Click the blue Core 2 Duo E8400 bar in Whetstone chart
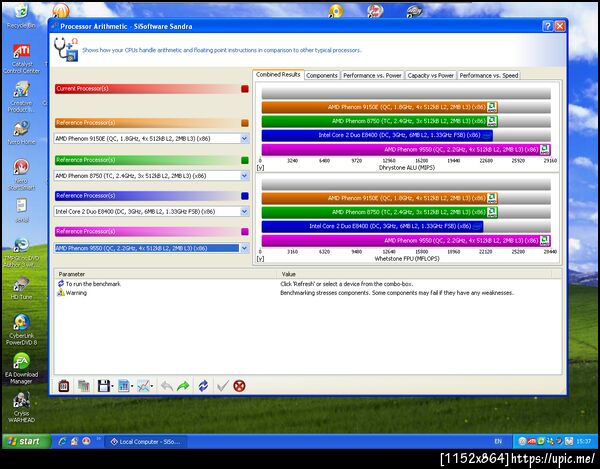The image size is (600, 469). tap(372, 226)
